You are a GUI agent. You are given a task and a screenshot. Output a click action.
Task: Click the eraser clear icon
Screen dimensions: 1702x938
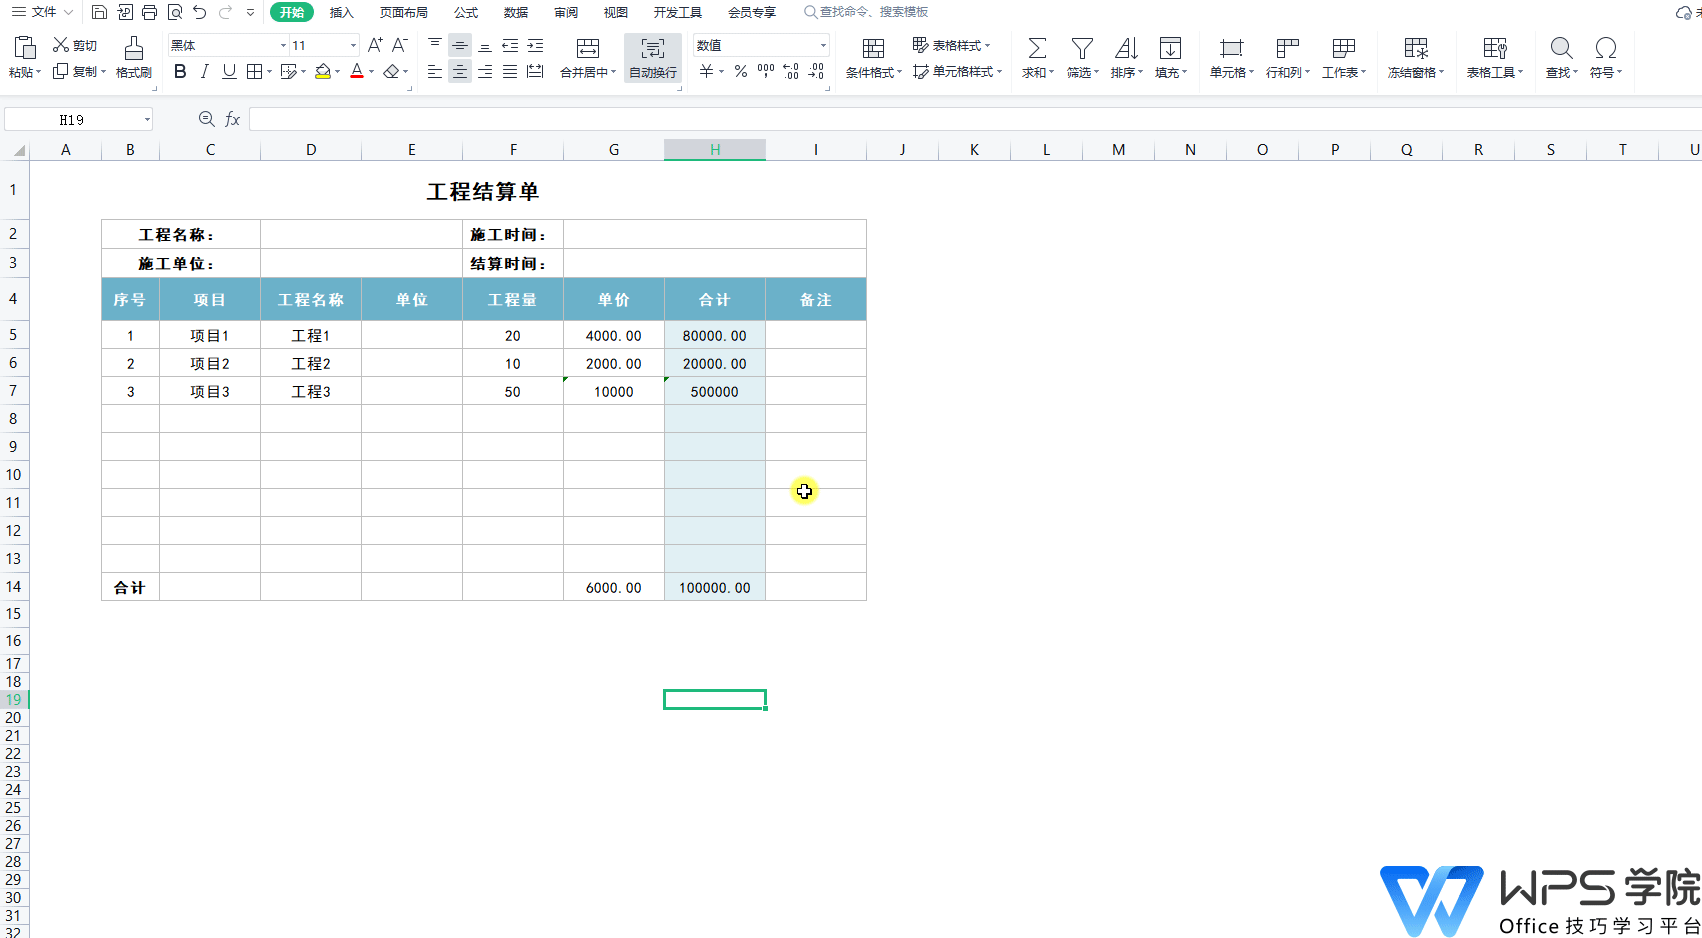click(x=391, y=71)
